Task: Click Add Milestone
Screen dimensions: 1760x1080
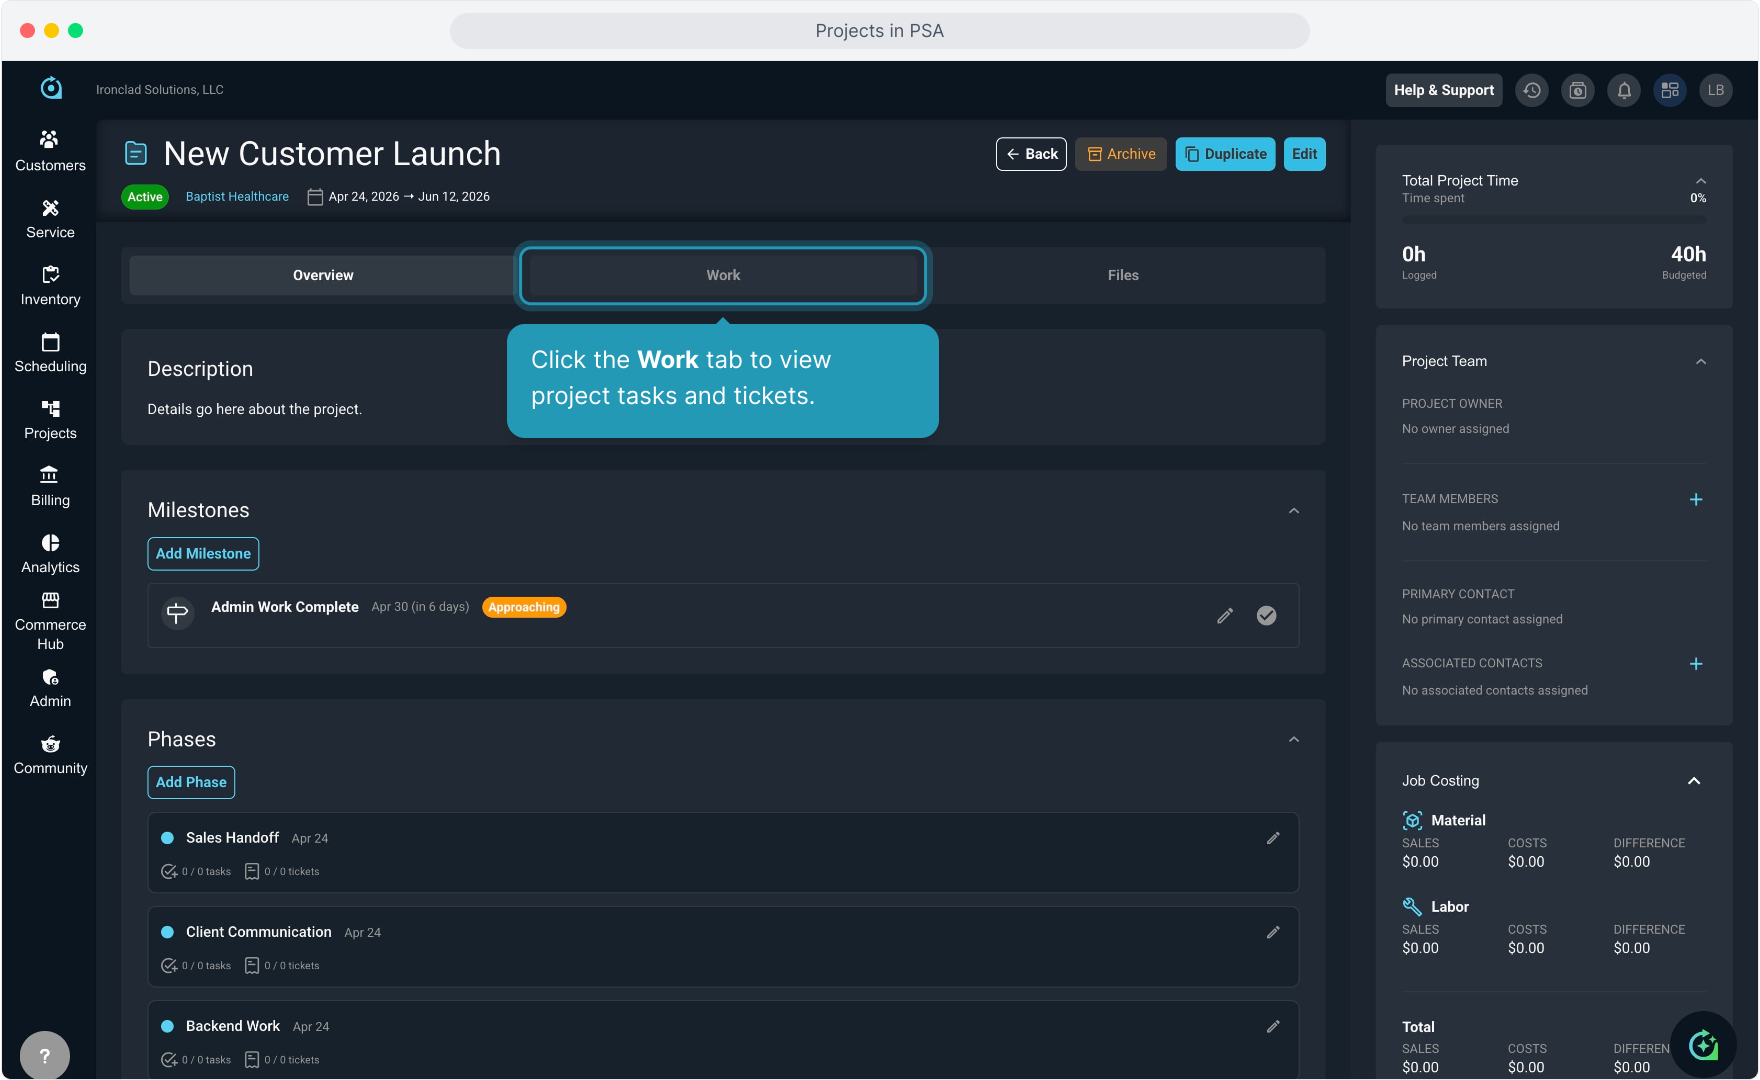Action: (x=203, y=554)
